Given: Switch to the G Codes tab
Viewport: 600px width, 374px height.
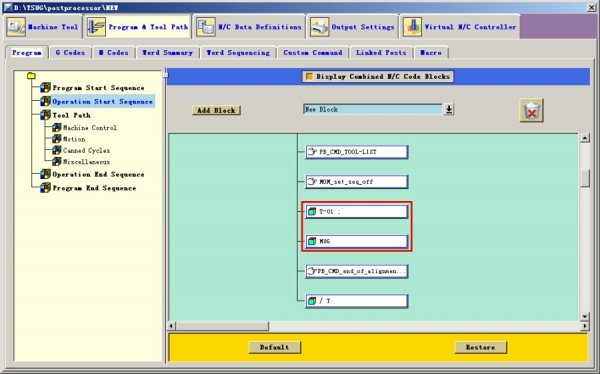Looking at the screenshot, I should (70, 53).
